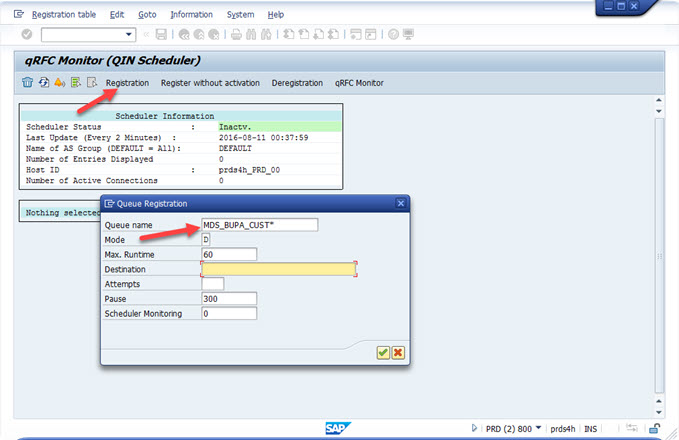Click the orange alarm bell icon
This screenshot has width=679, height=440.
[60, 82]
